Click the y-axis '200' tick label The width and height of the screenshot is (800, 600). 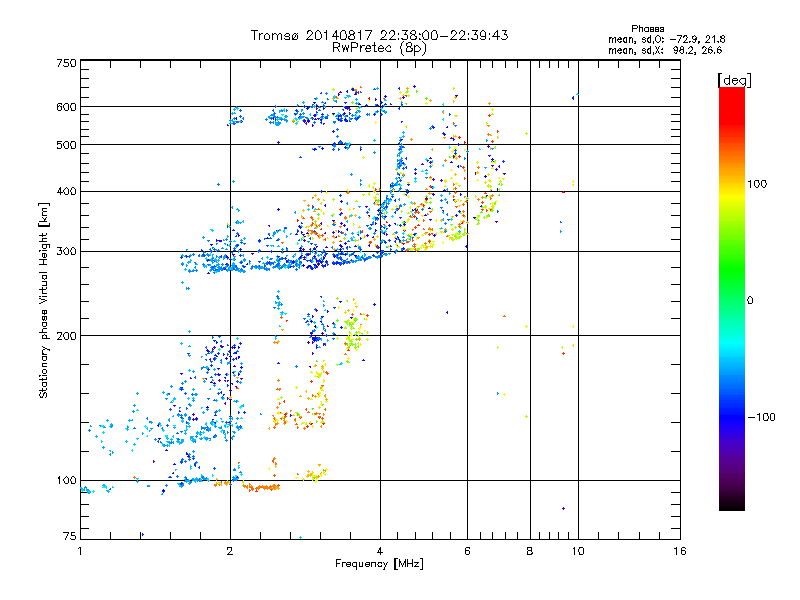pos(66,336)
